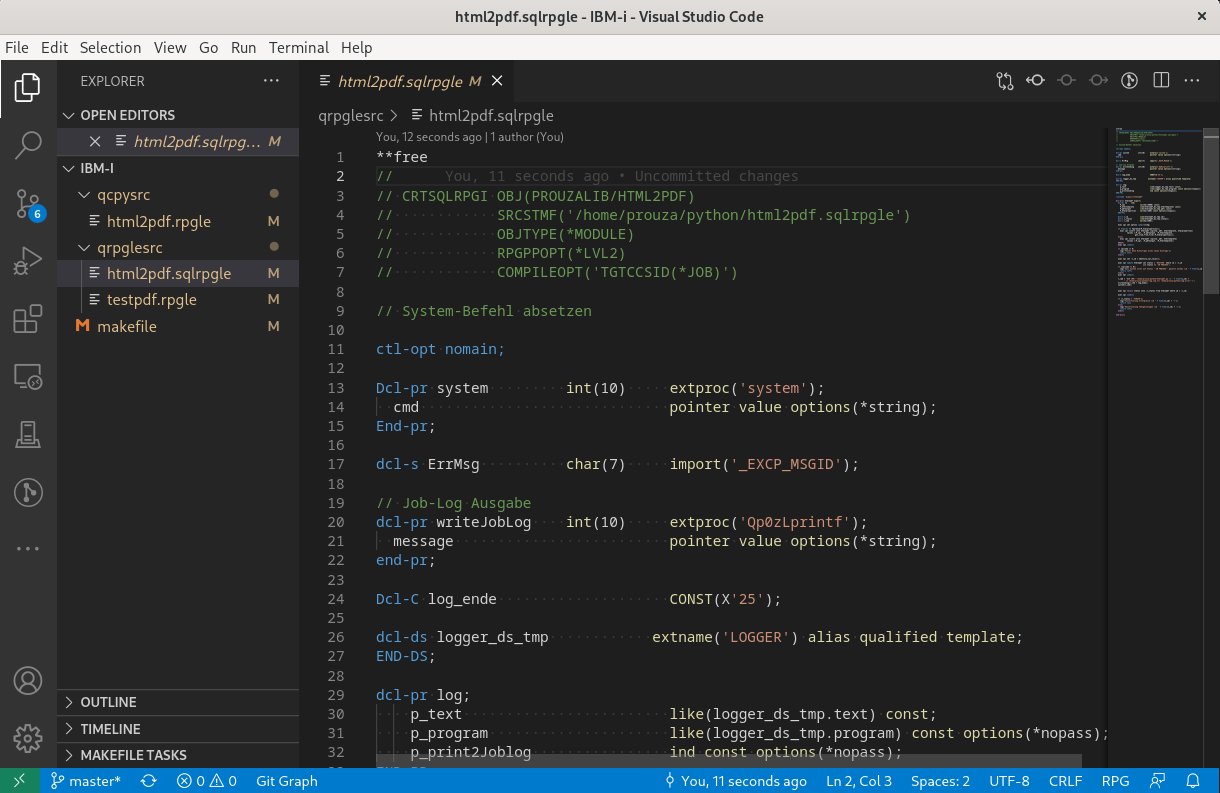This screenshot has height=793, width=1220.
Task: Open the Run and Debug view
Action: (x=28, y=262)
